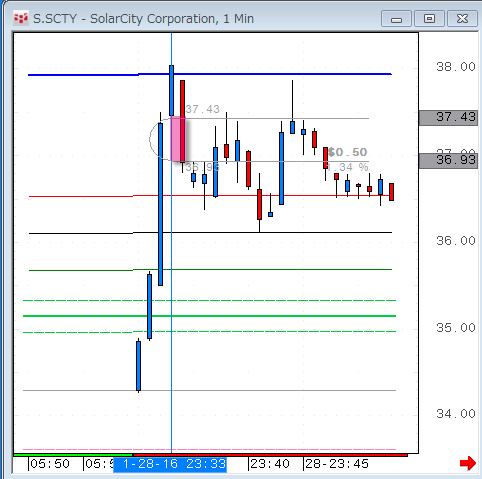Click the 35.00 price axis label
The image size is (482, 479).
click(x=456, y=328)
